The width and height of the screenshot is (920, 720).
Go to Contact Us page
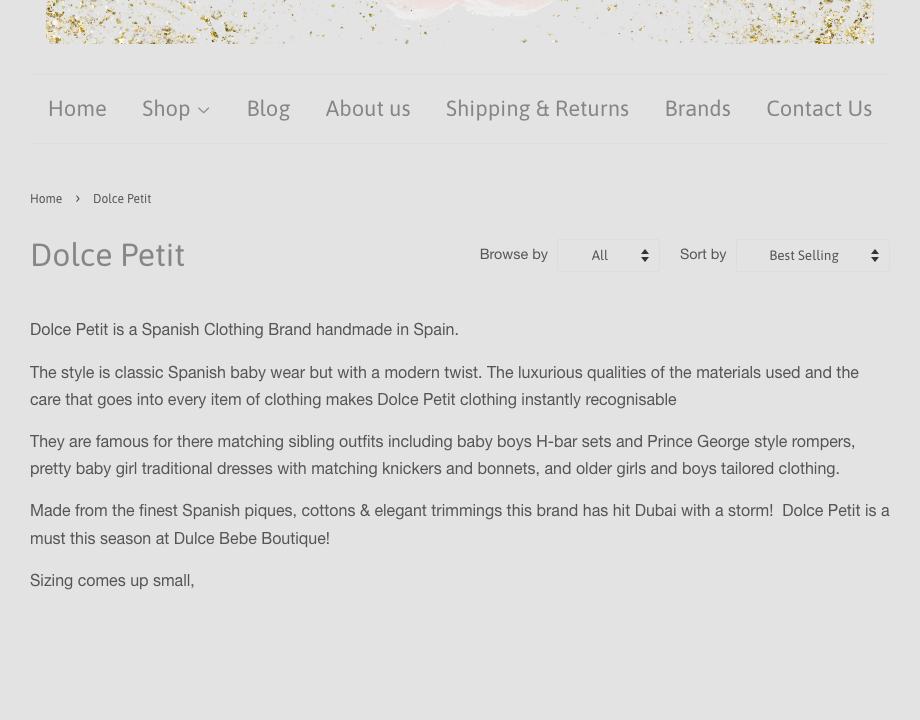pos(819,109)
